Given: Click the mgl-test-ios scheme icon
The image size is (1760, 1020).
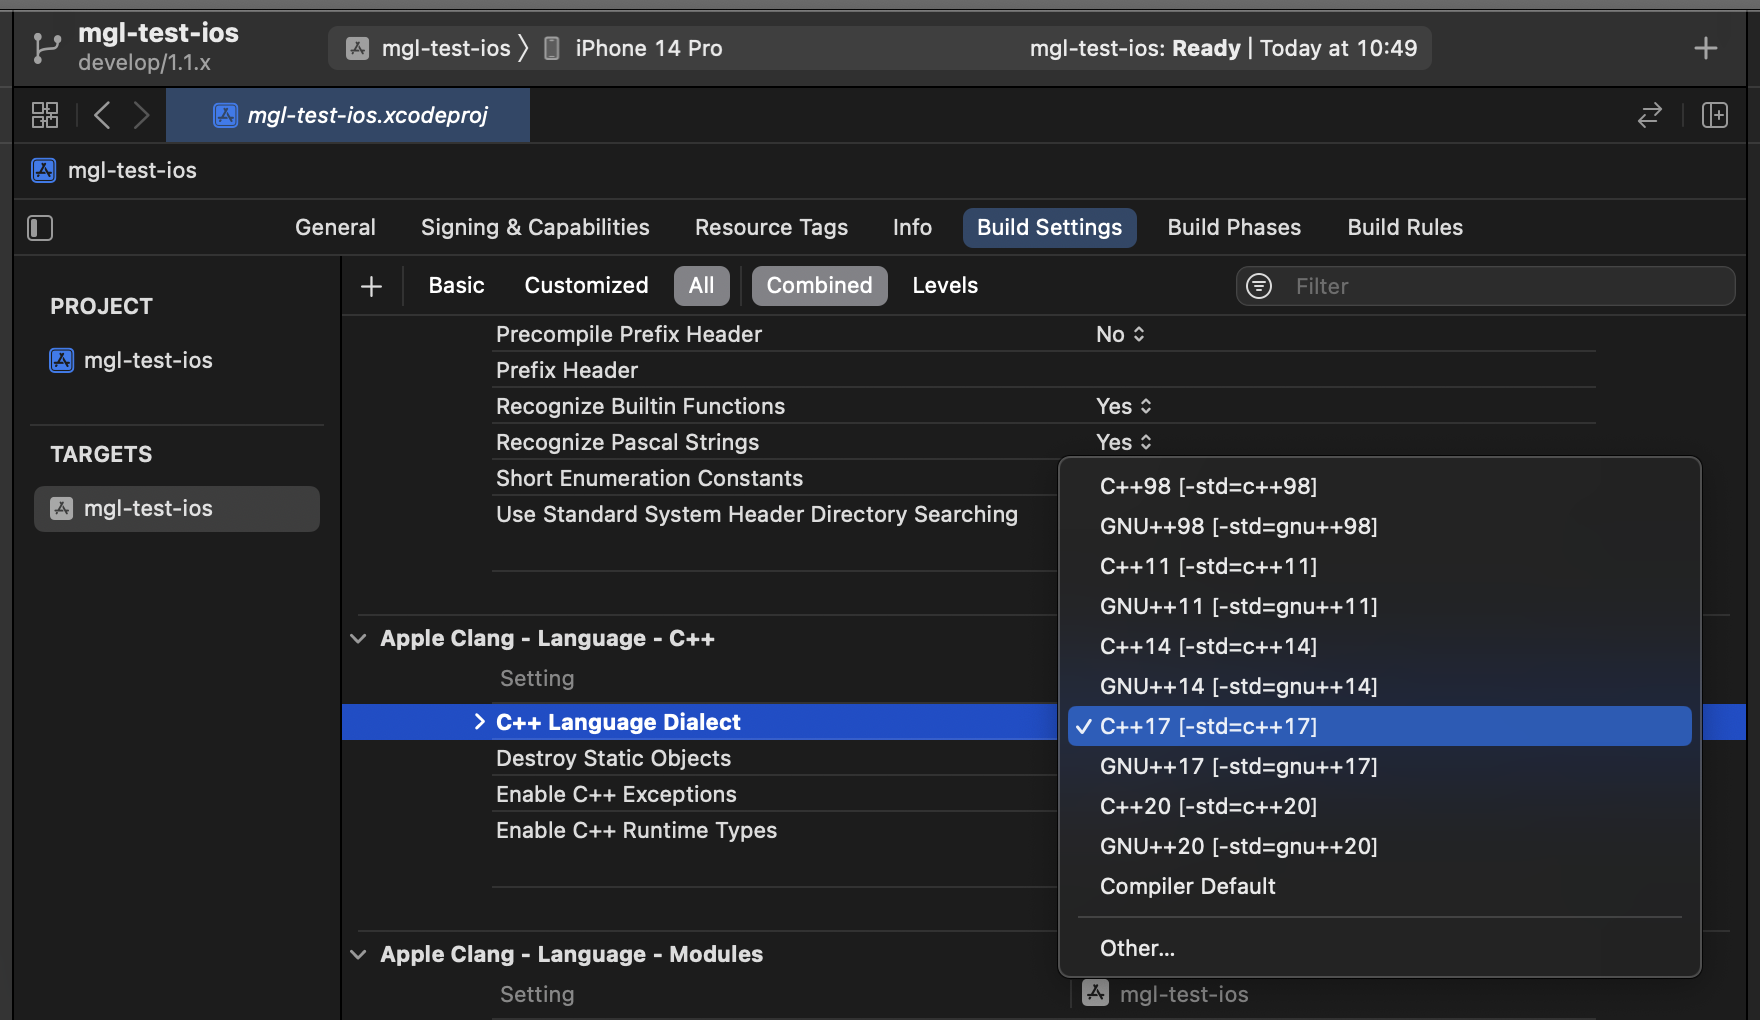Looking at the screenshot, I should point(357,48).
